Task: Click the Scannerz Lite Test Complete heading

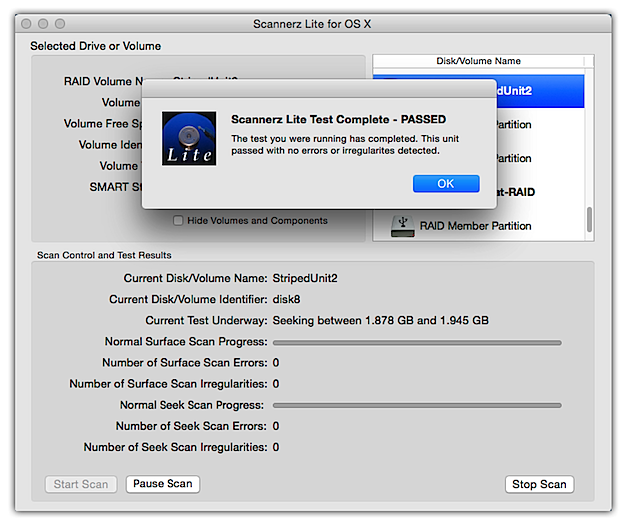Action: click(x=338, y=120)
